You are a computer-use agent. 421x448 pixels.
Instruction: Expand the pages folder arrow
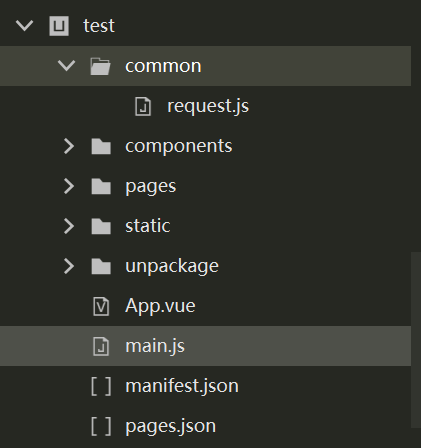(69, 186)
